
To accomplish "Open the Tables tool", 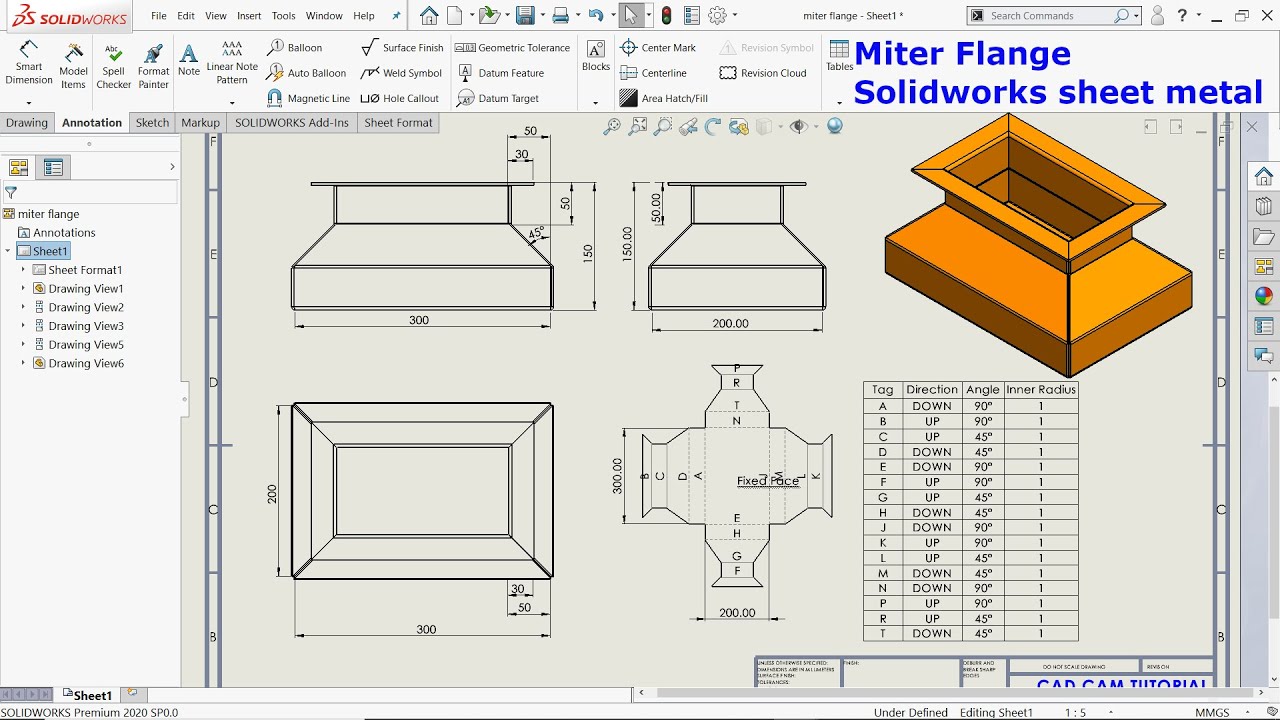I will [839, 56].
